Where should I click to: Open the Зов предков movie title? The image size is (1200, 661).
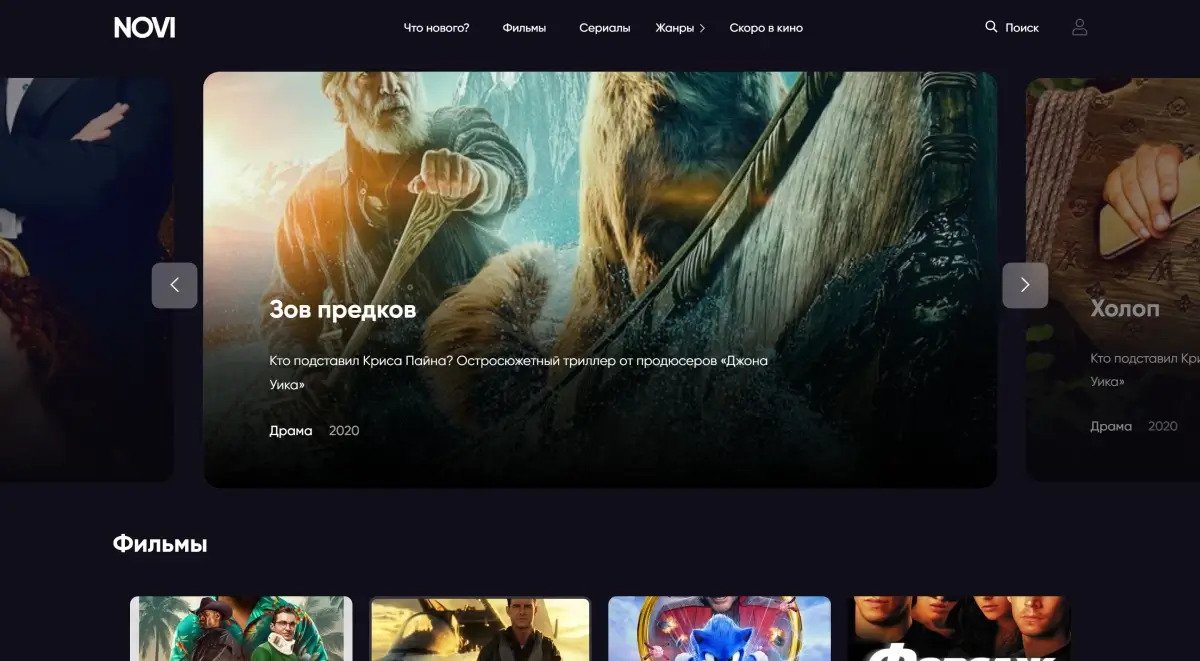pyautogui.click(x=342, y=310)
